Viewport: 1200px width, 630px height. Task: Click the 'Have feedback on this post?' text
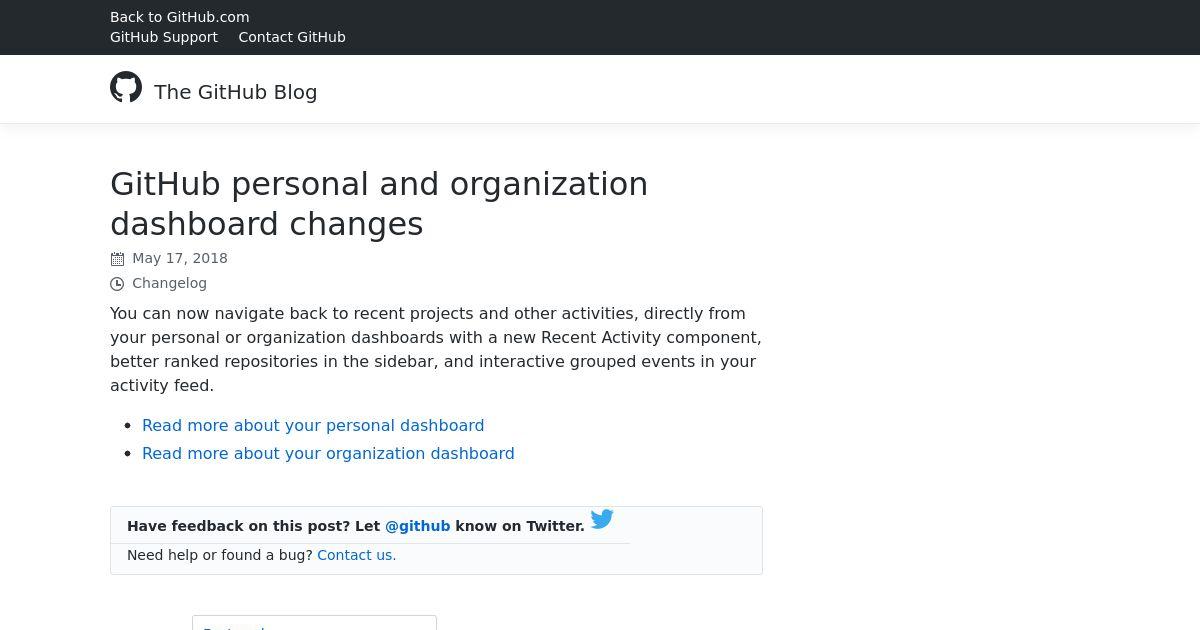click(x=239, y=526)
